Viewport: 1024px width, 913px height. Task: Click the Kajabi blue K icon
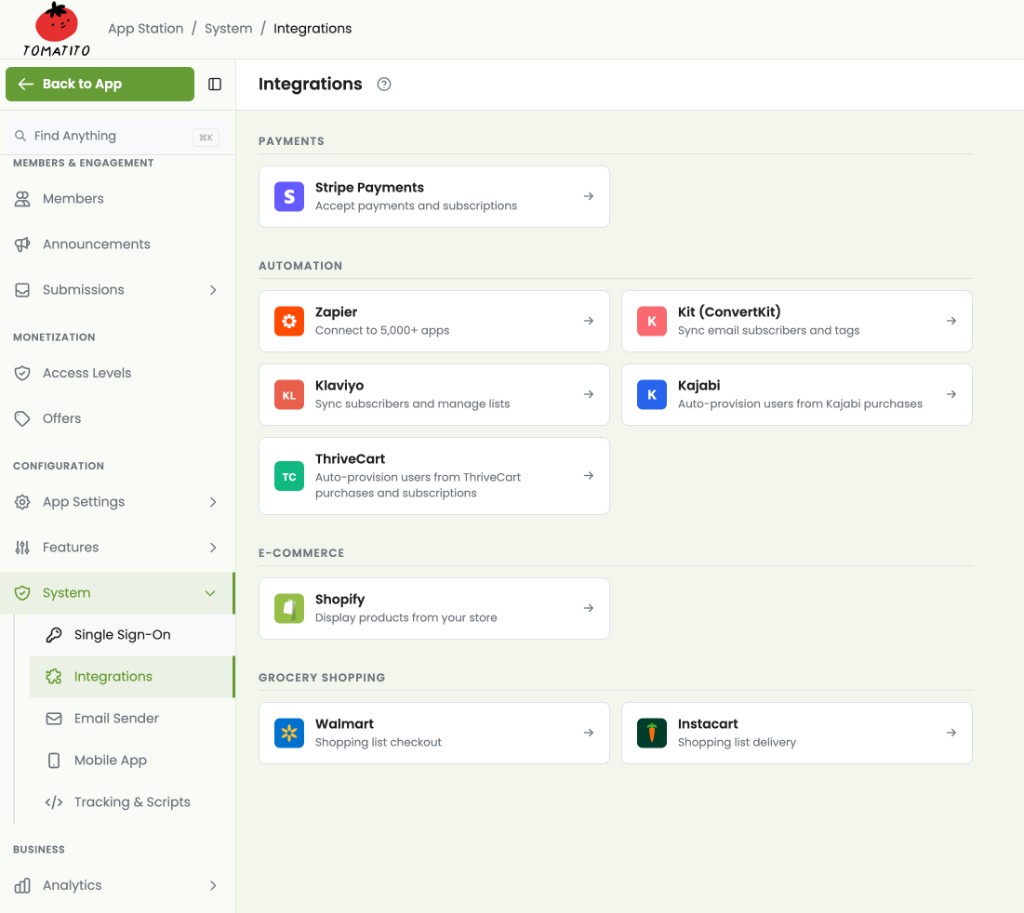pos(652,395)
